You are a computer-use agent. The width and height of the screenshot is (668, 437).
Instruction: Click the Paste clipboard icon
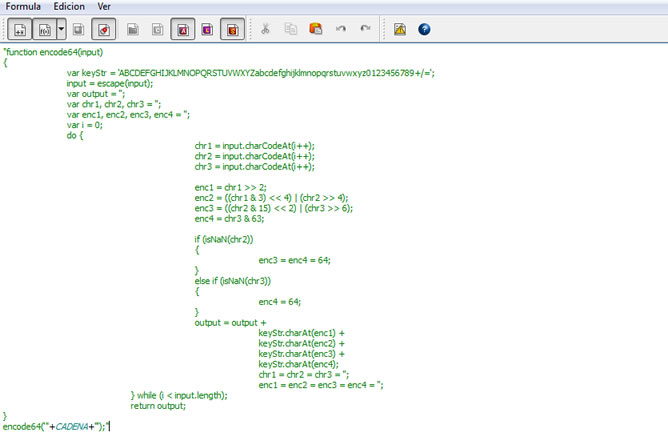[315, 29]
